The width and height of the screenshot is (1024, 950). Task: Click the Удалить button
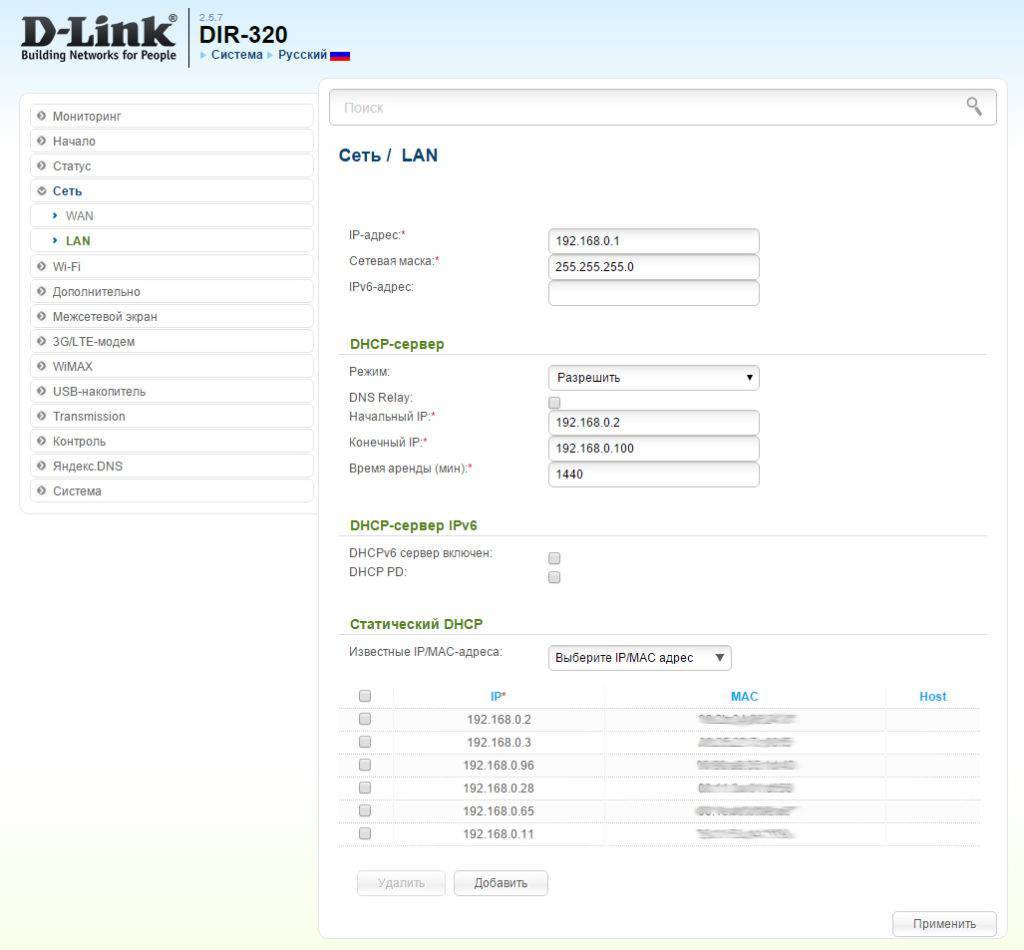coord(401,883)
